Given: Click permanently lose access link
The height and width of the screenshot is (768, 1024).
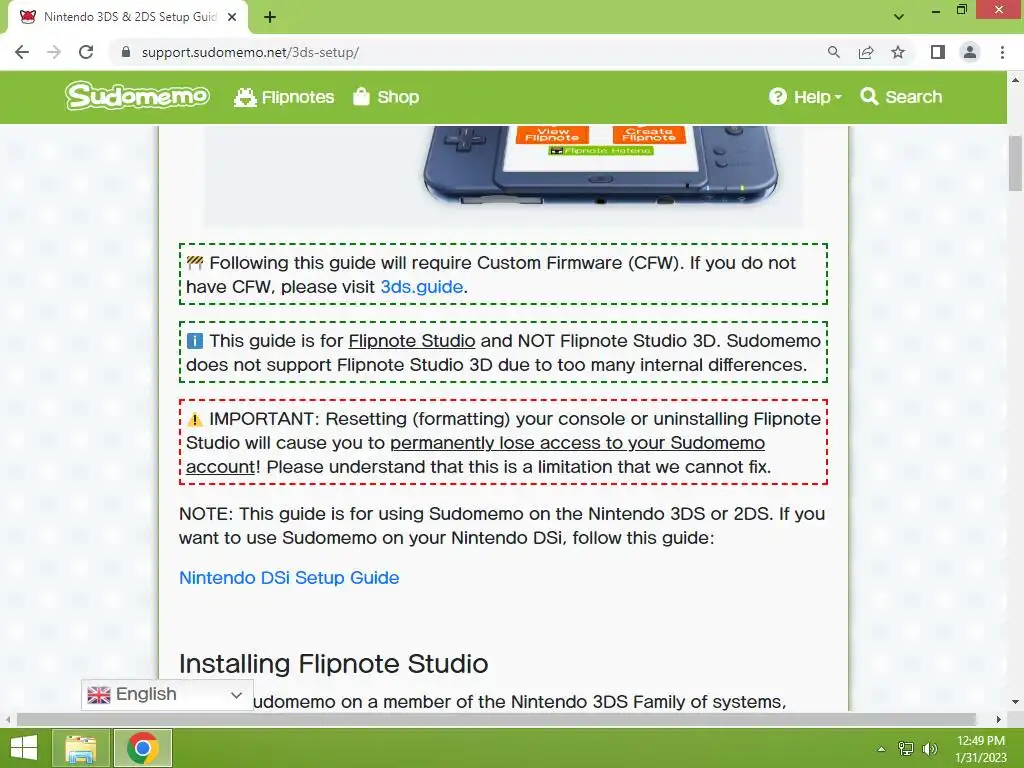Looking at the screenshot, I should (x=475, y=455).
